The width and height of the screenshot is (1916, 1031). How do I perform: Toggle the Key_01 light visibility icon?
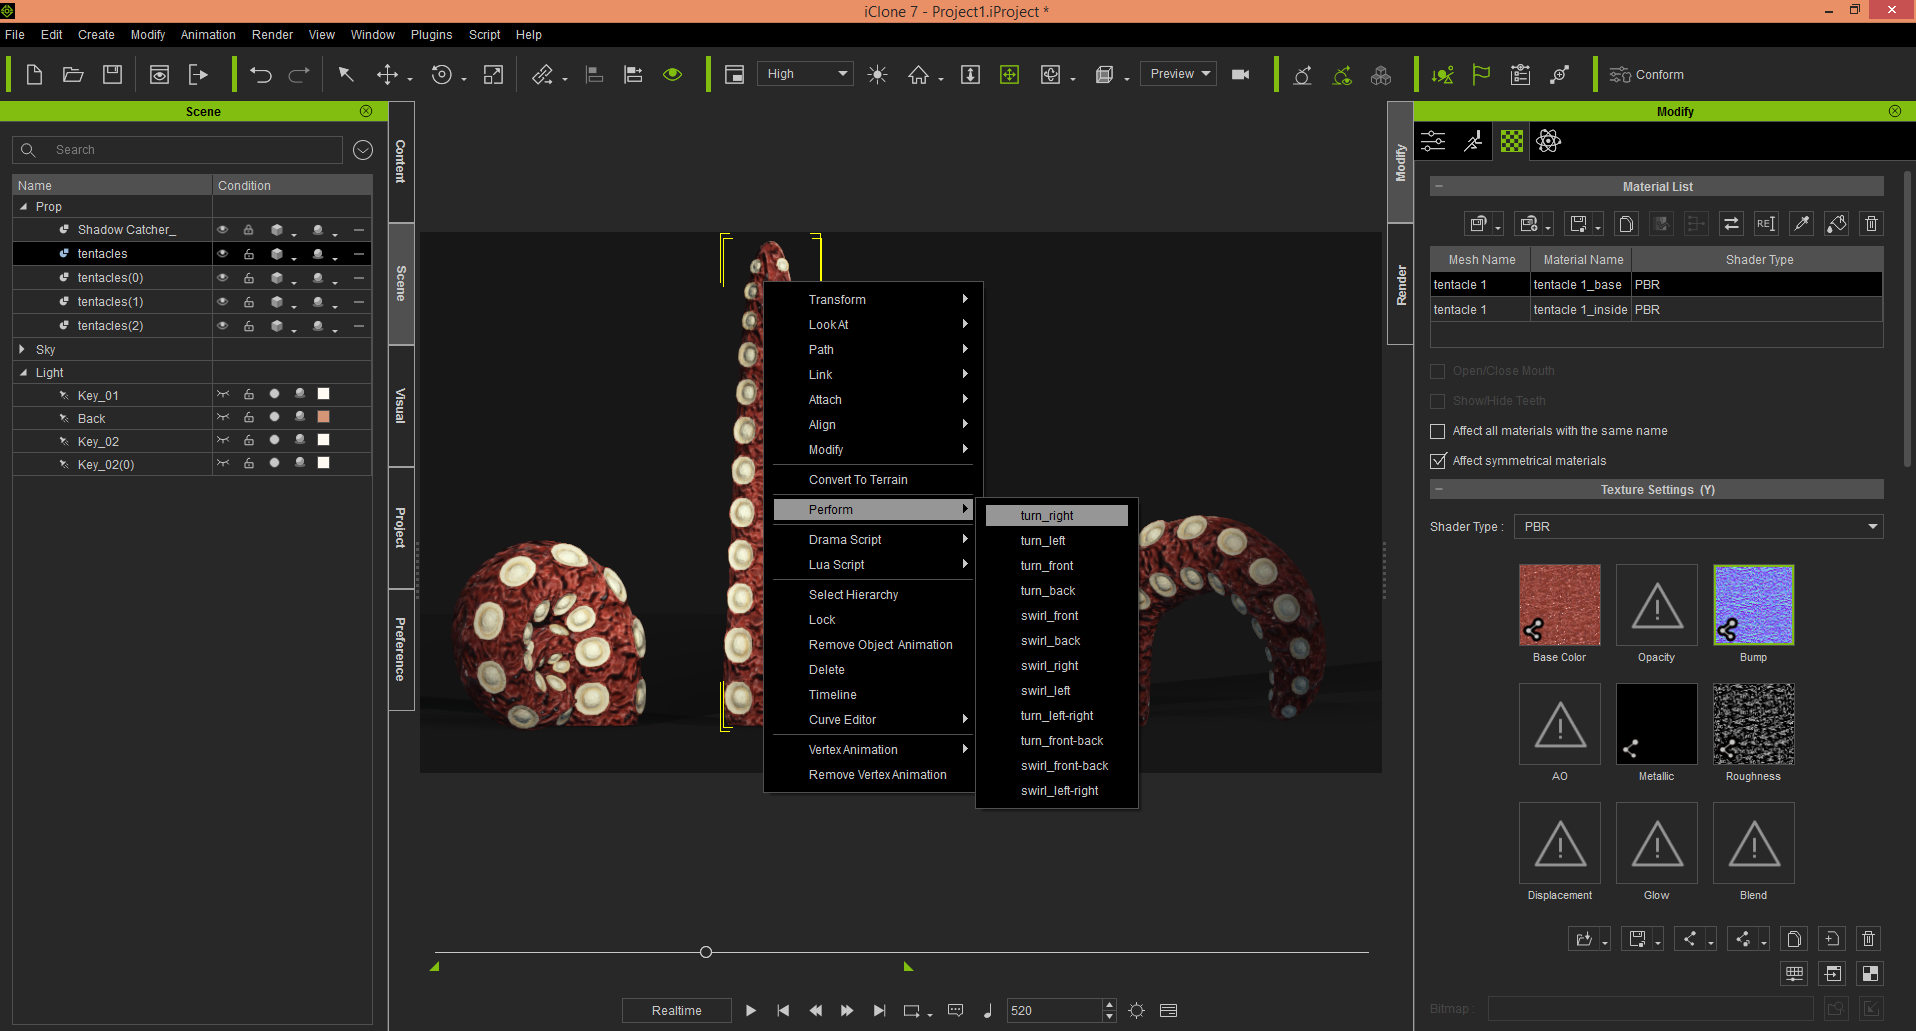tap(223, 394)
